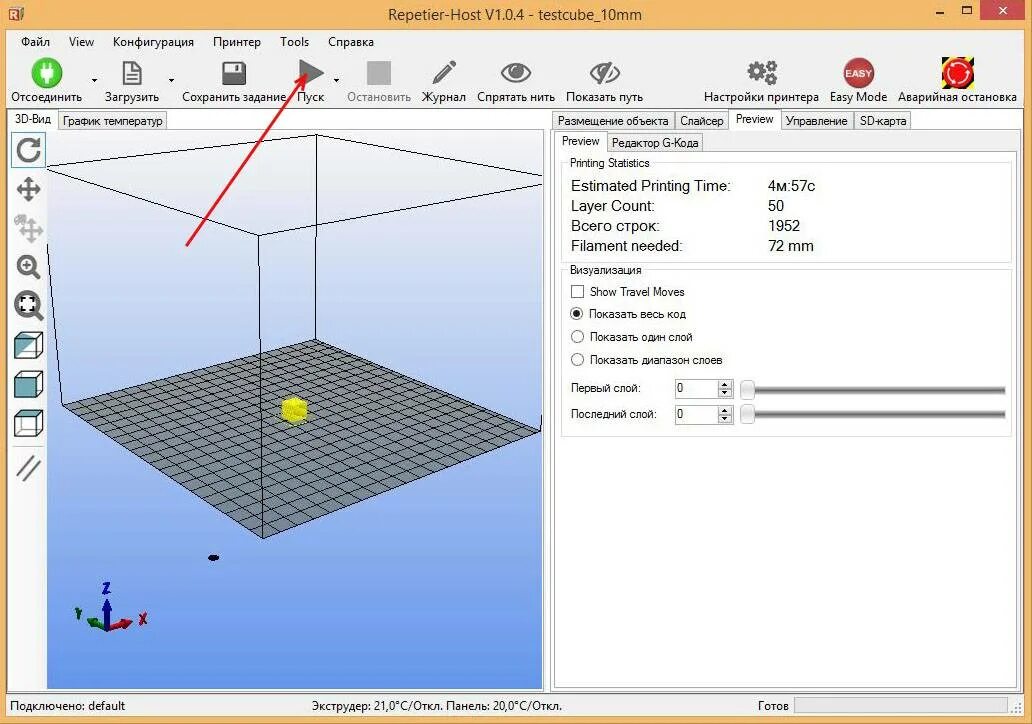
Task: Select Показать весь код radio button
Action: (577, 314)
